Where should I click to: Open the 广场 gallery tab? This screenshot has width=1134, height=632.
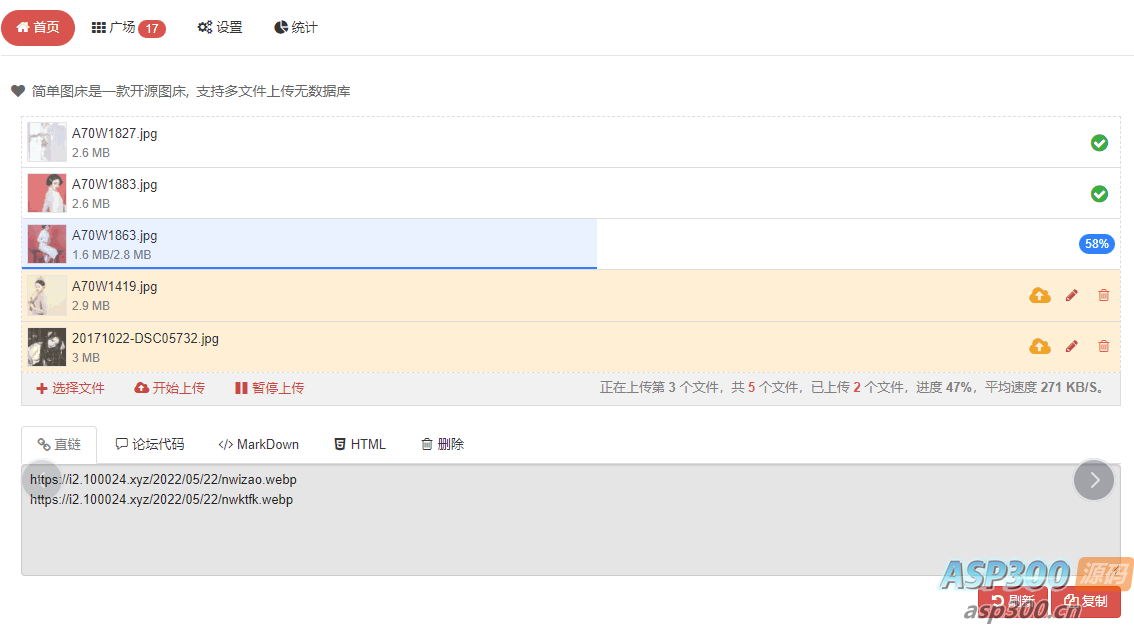pyautogui.click(x=128, y=28)
